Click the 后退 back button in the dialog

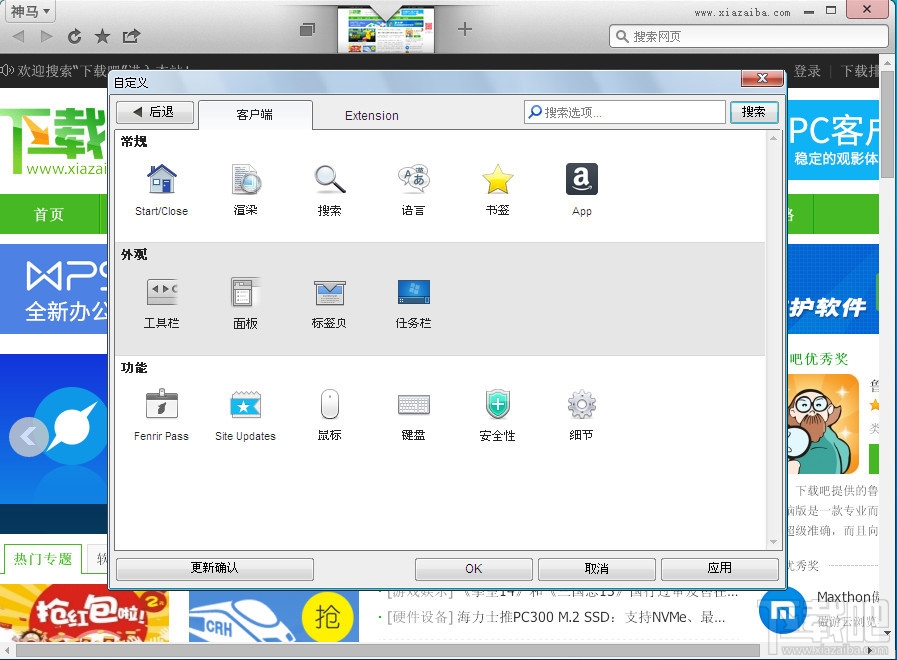pos(155,112)
